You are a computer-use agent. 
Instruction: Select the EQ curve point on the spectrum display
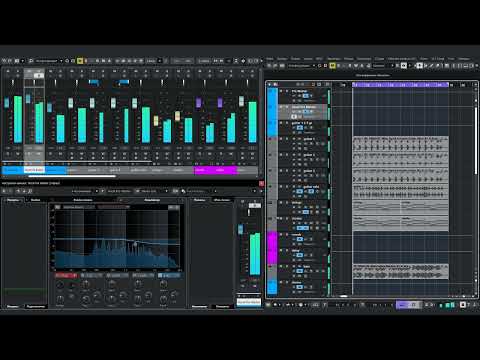coord(135,245)
